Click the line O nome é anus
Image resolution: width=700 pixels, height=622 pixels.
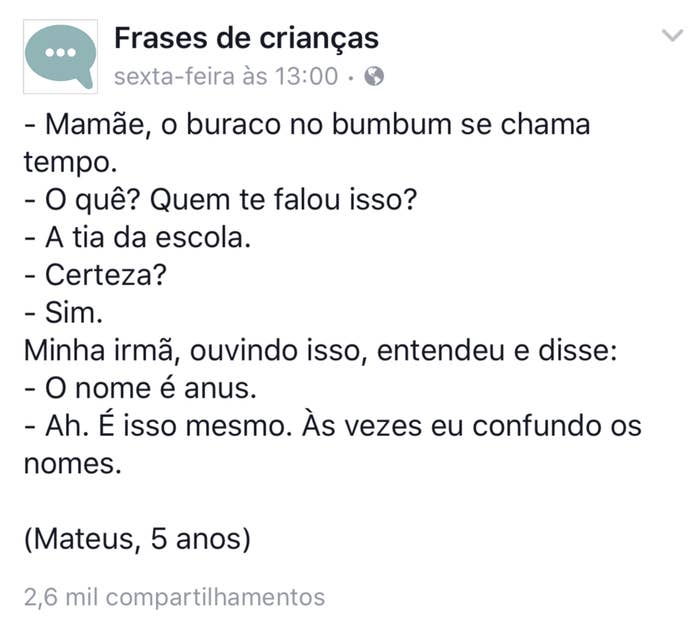(141, 388)
